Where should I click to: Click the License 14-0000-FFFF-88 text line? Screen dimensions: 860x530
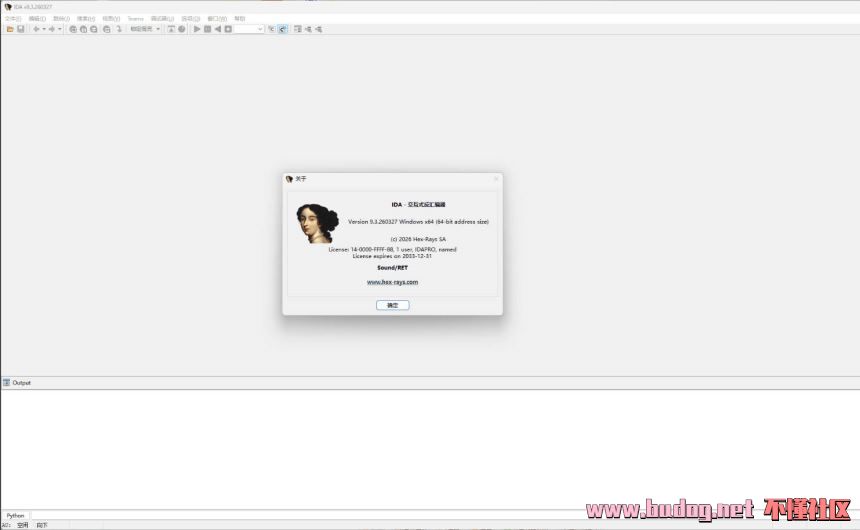pos(392,249)
